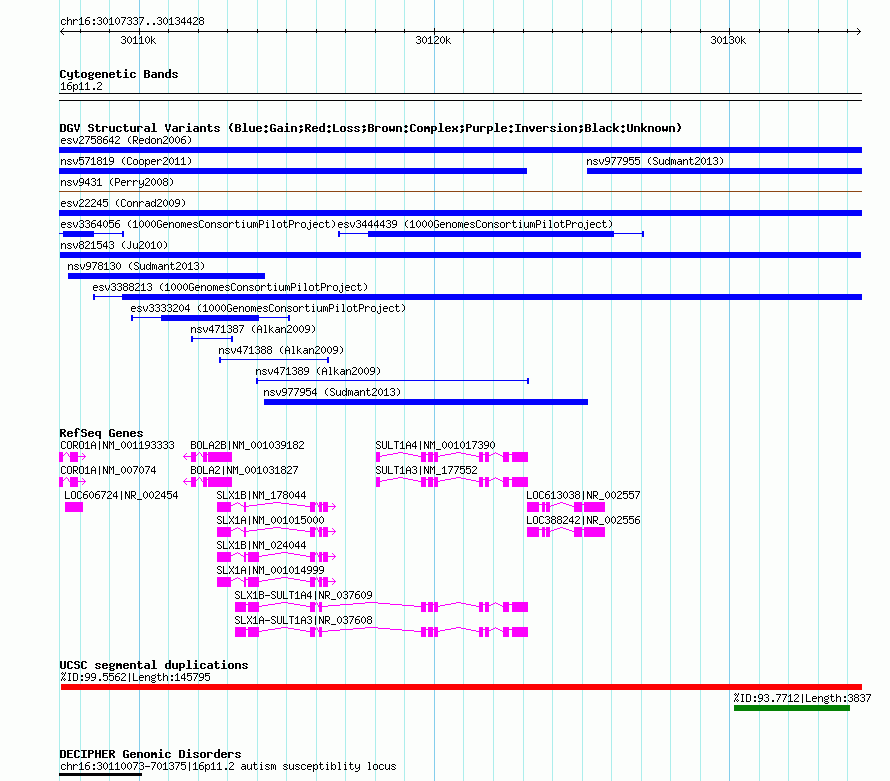Open UCSC segmental duplications track title
890x781 pixels.
[154, 665]
